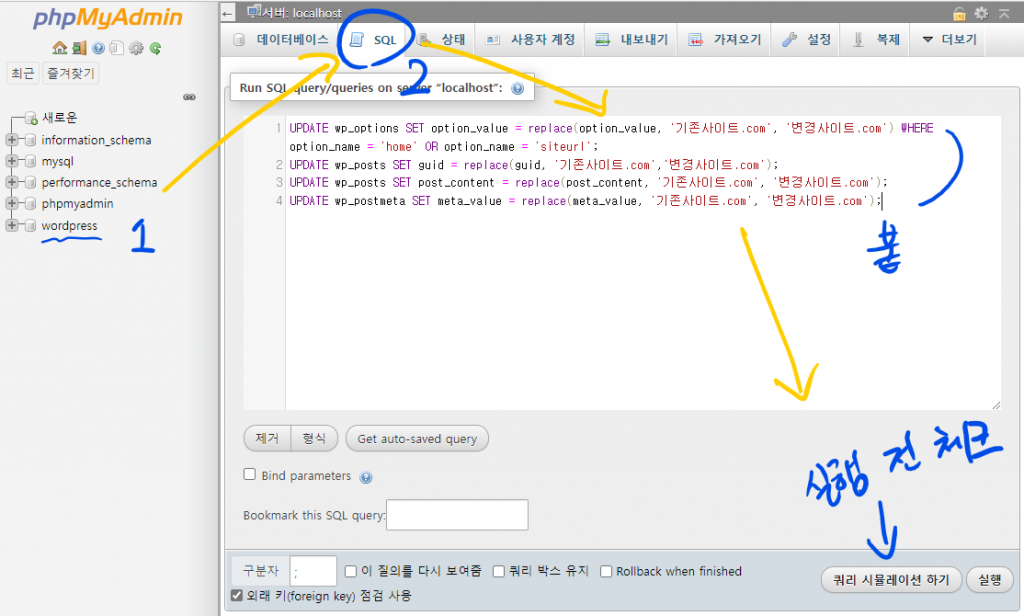Click the phpMyAdmin logo
This screenshot has height=616, width=1024.
point(108,18)
